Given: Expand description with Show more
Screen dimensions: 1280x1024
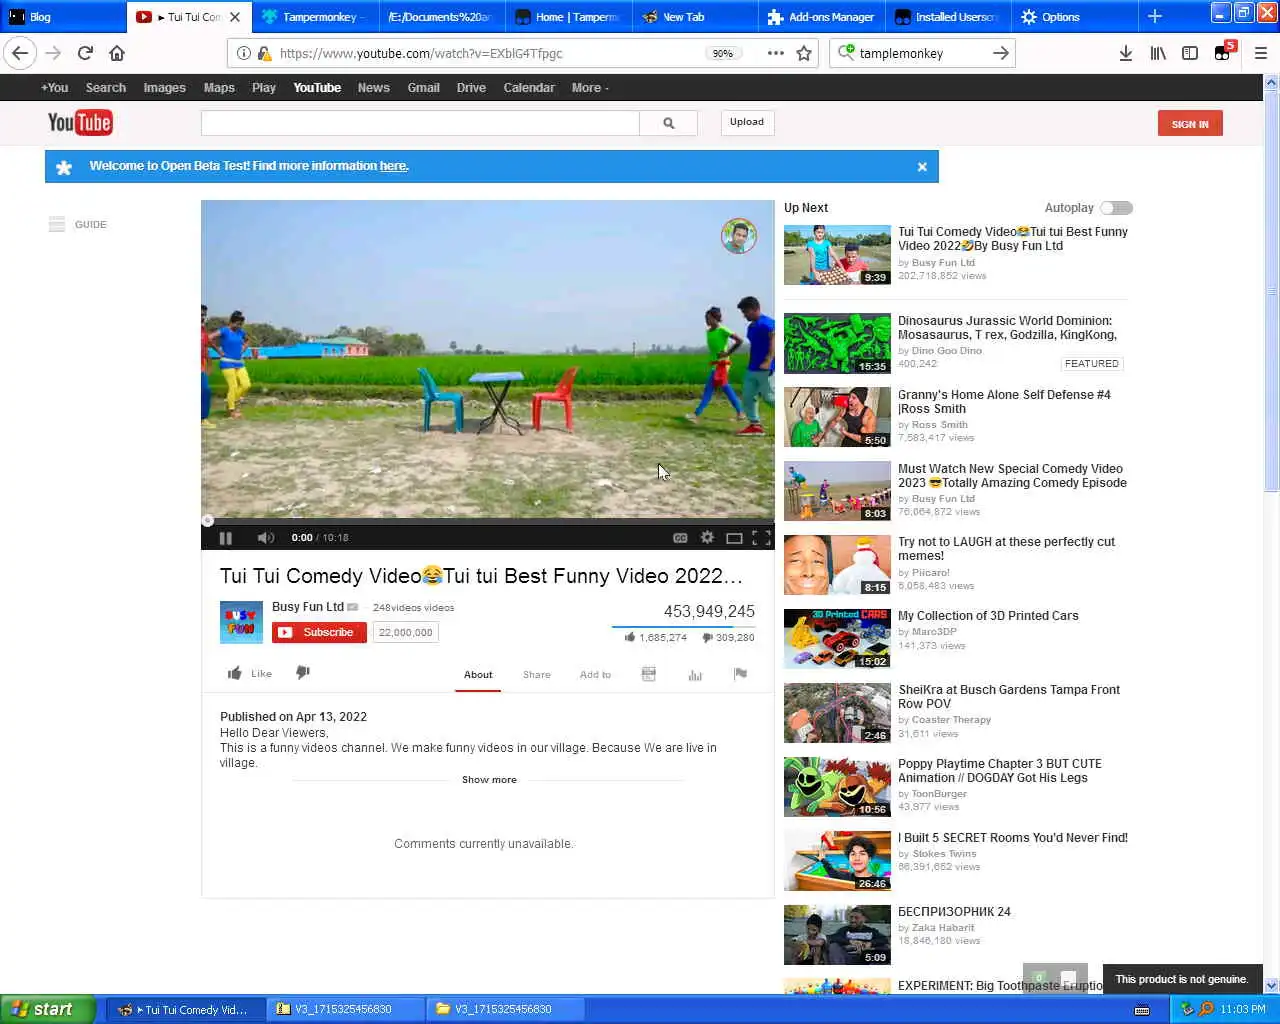Looking at the screenshot, I should 489,780.
